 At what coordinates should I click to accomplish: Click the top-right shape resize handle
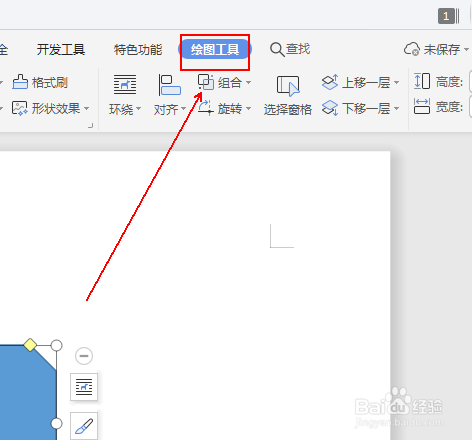[57, 346]
